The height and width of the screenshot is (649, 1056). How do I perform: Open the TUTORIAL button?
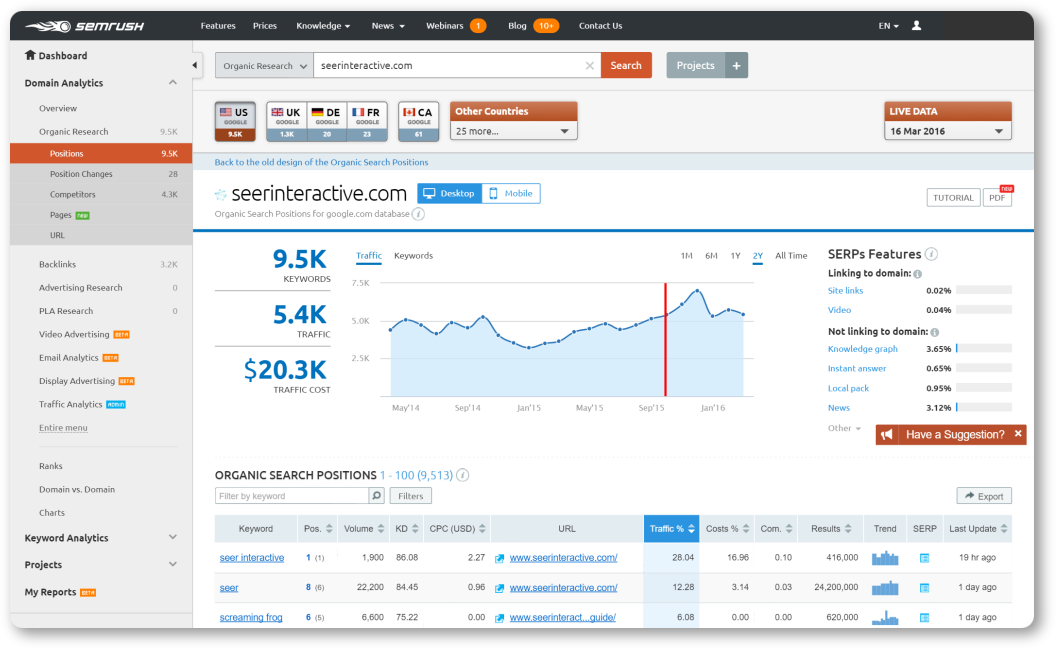point(953,197)
